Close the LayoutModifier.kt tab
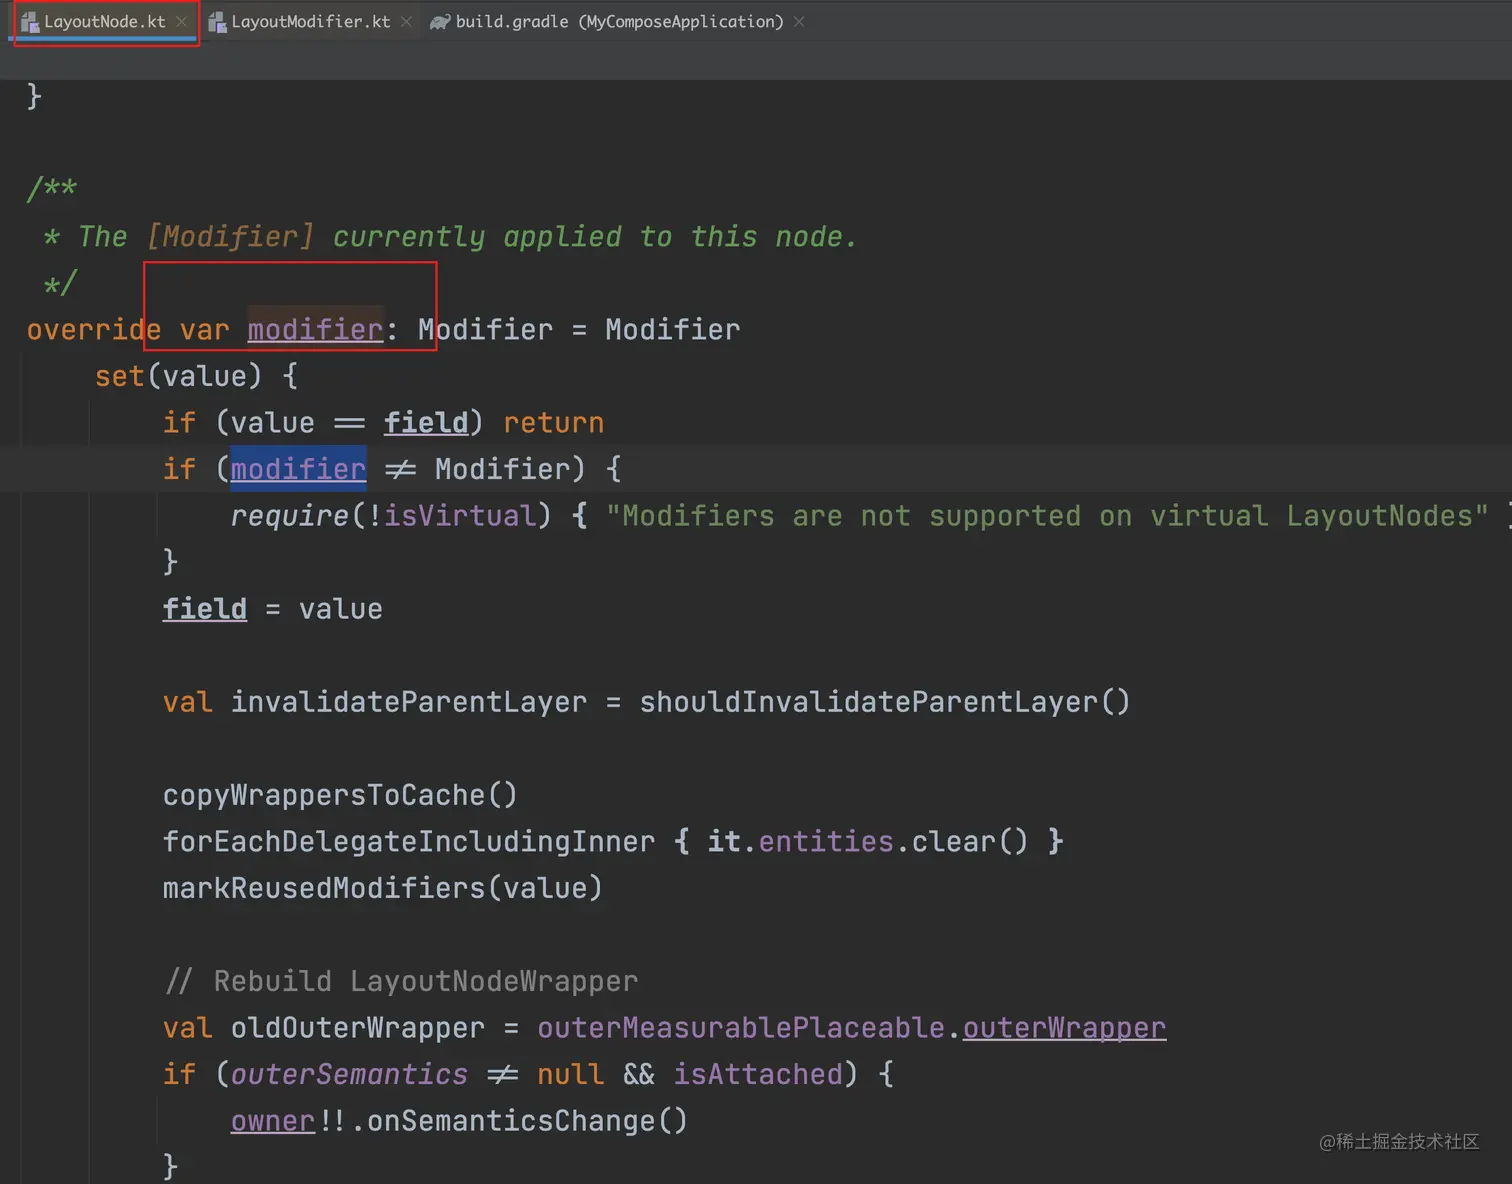Viewport: 1512px width, 1184px height. point(405,21)
